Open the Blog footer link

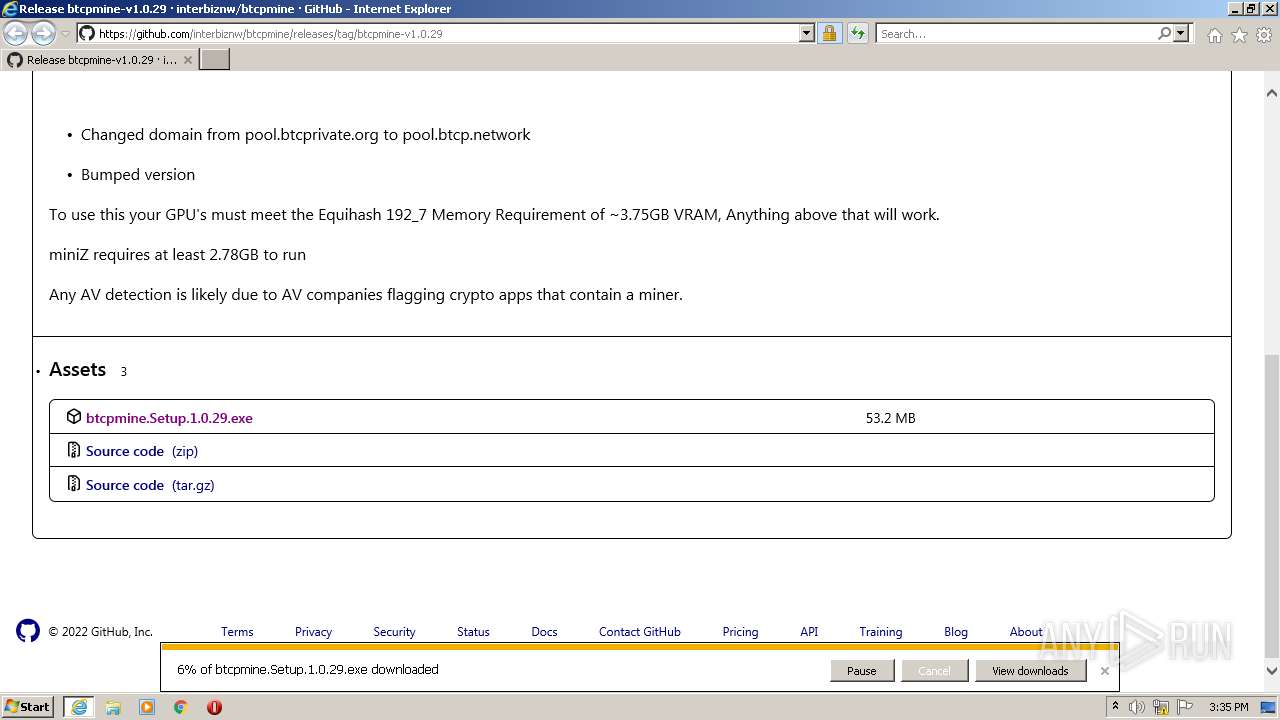click(956, 632)
